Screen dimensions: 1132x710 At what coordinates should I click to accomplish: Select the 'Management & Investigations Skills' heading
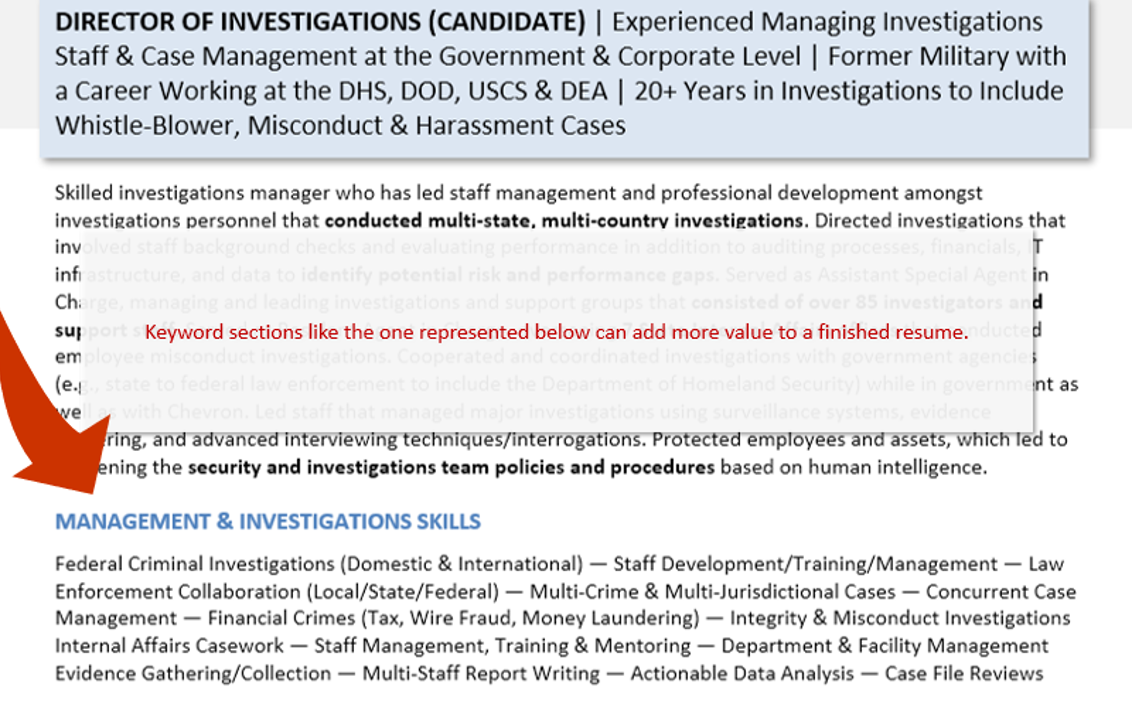coord(268,521)
